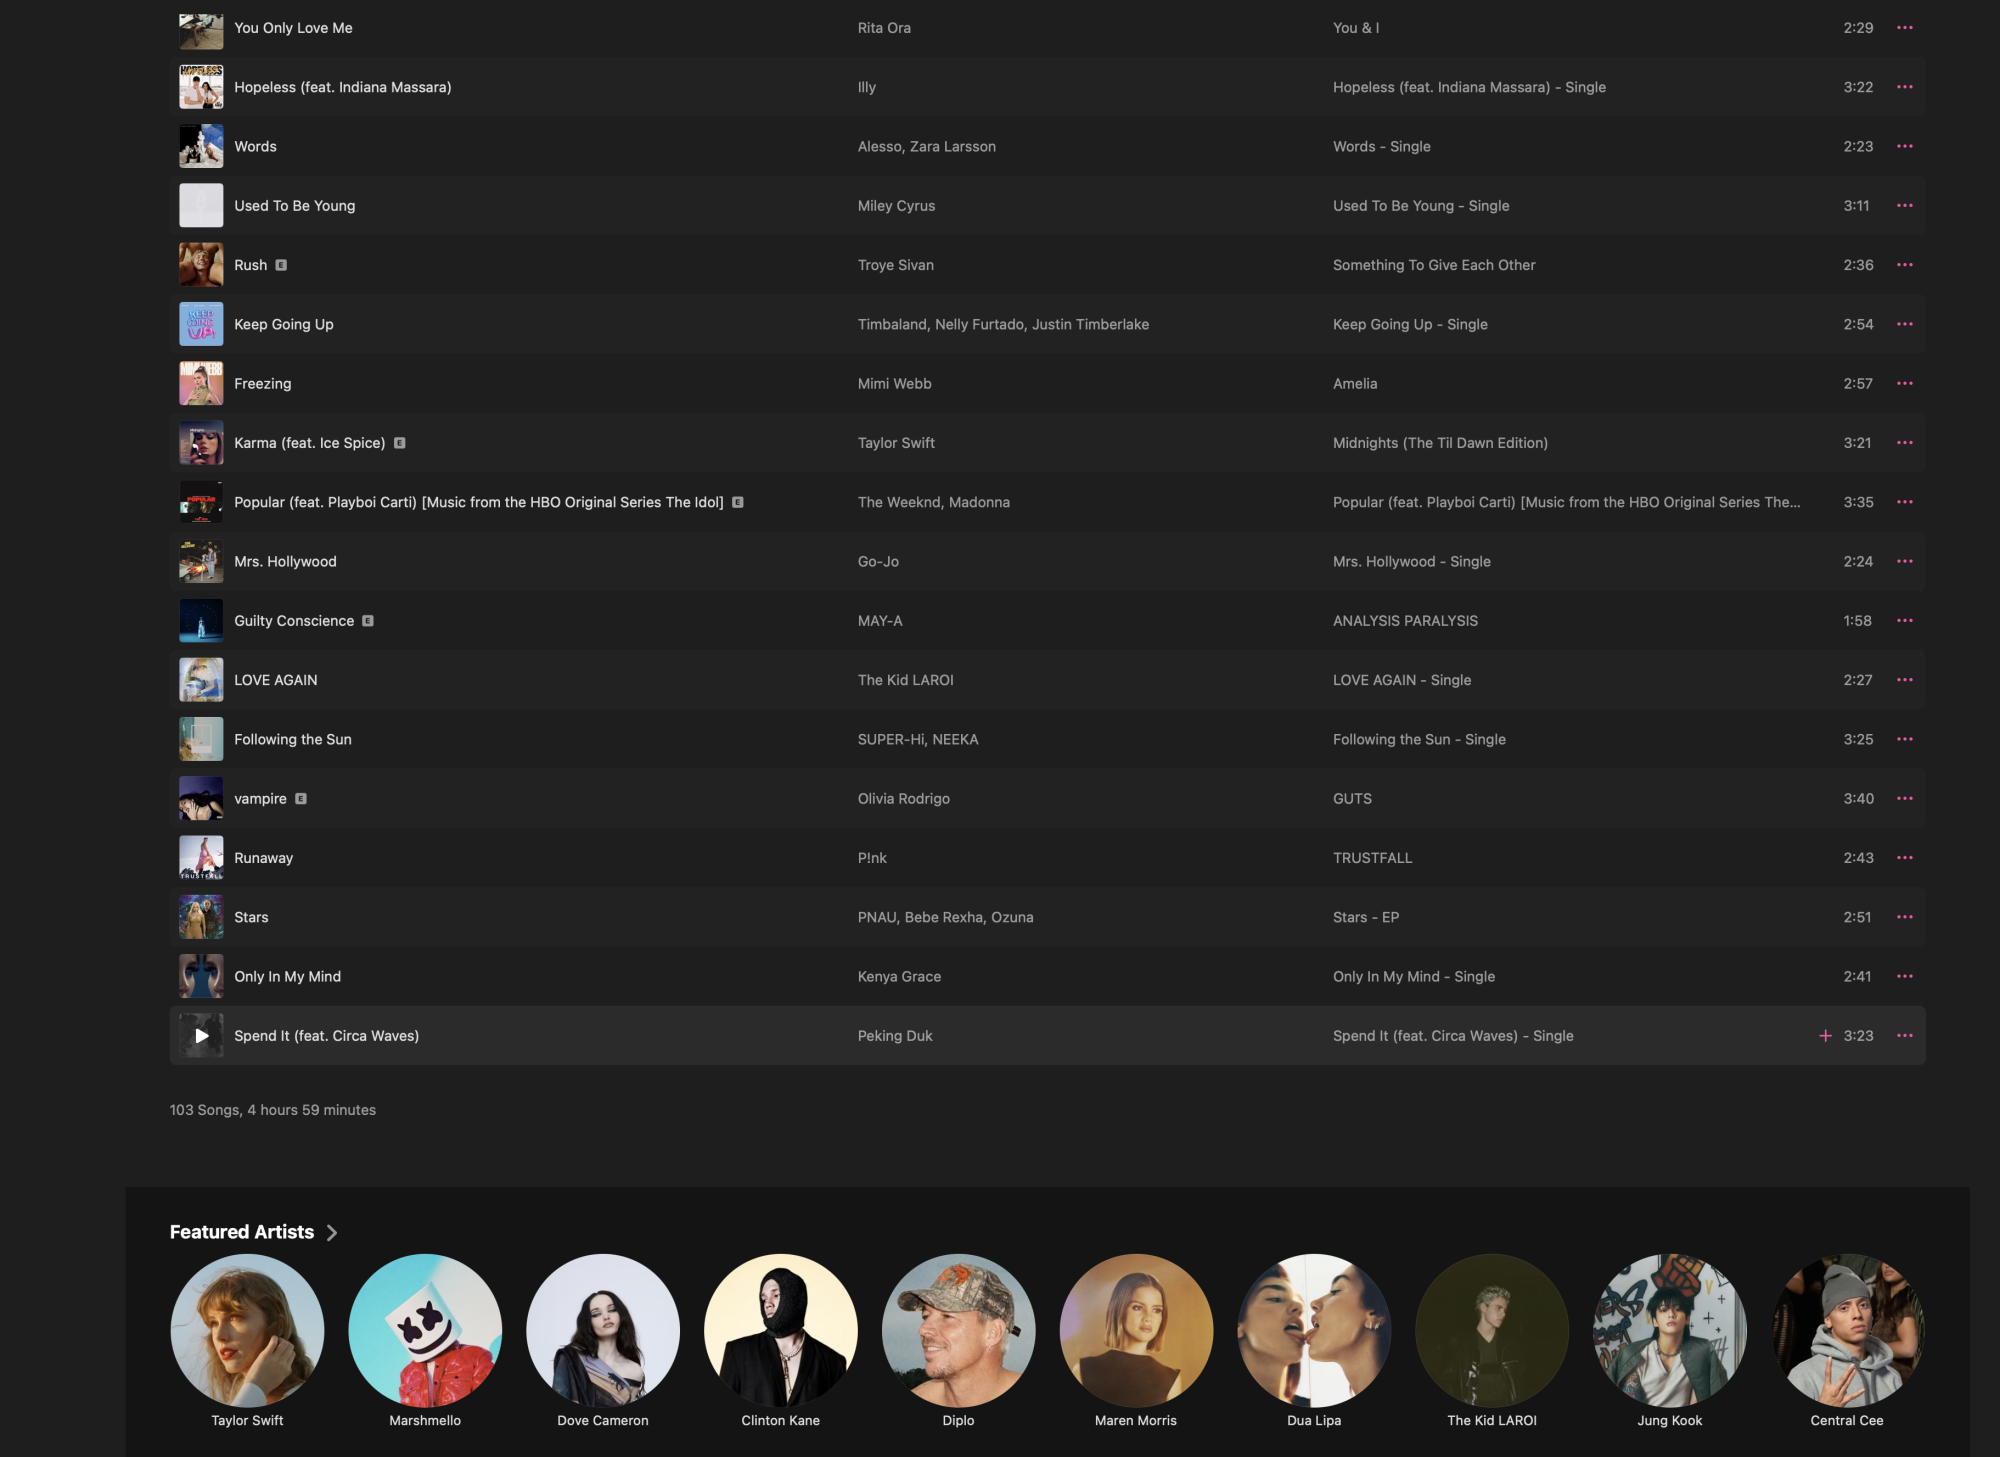Image resolution: width=2000 pixels, height=1457 pixels.
Task: Open more options for Stars row
Action: click(1904, 917)
